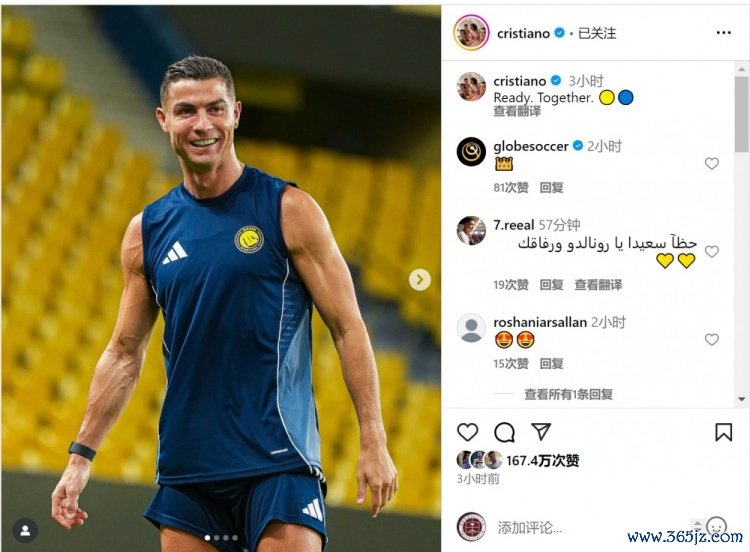
Task: Click the 添加评论 input field
Action: point(593,528)
